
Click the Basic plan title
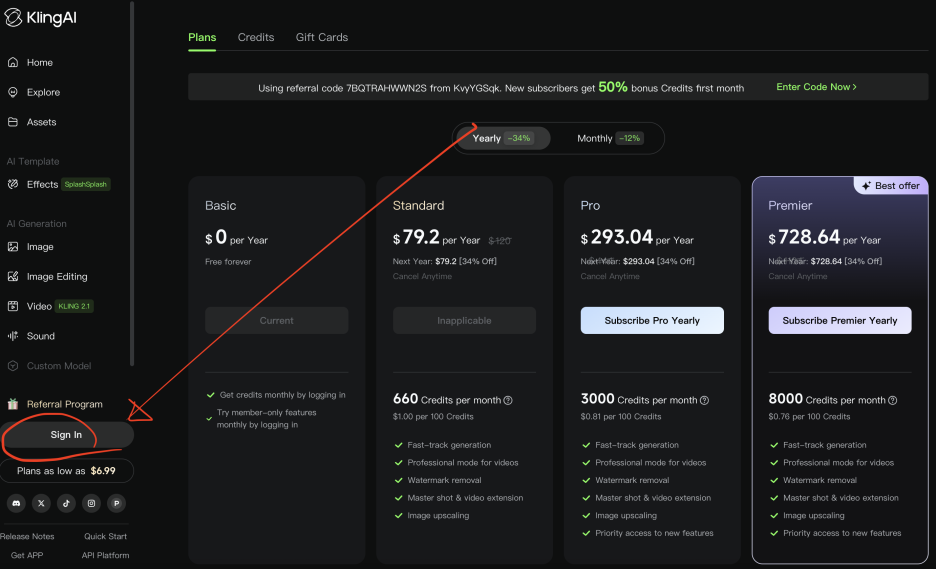[220, 206]
